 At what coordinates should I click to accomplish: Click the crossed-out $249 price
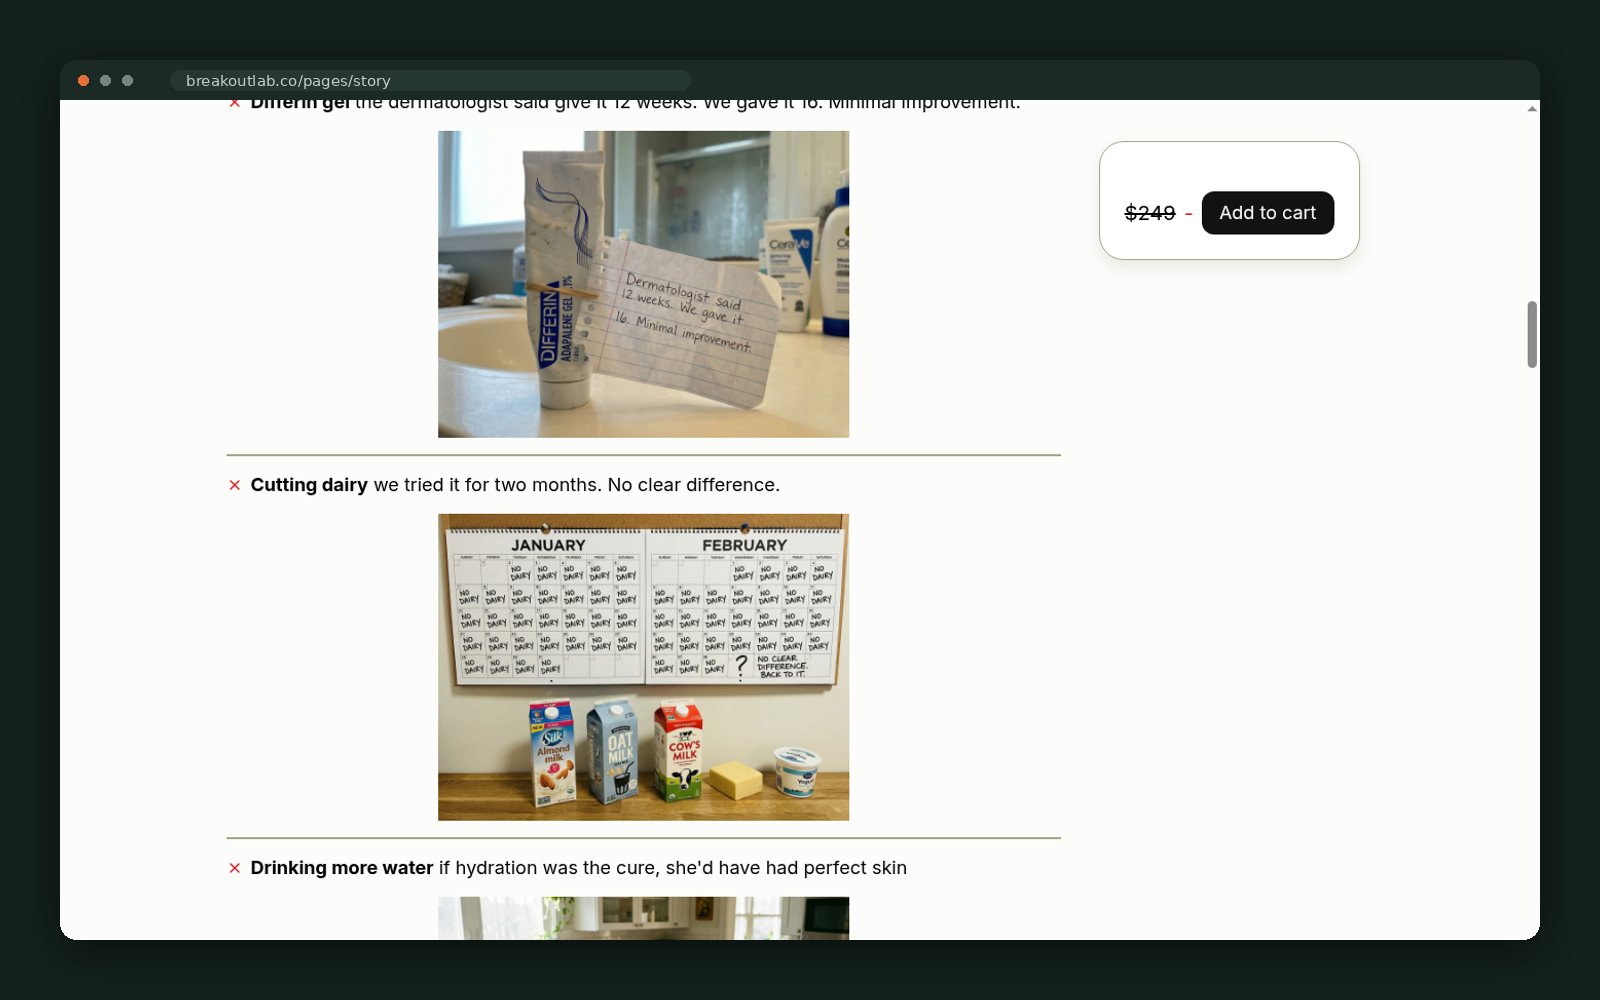[1150, 213]
